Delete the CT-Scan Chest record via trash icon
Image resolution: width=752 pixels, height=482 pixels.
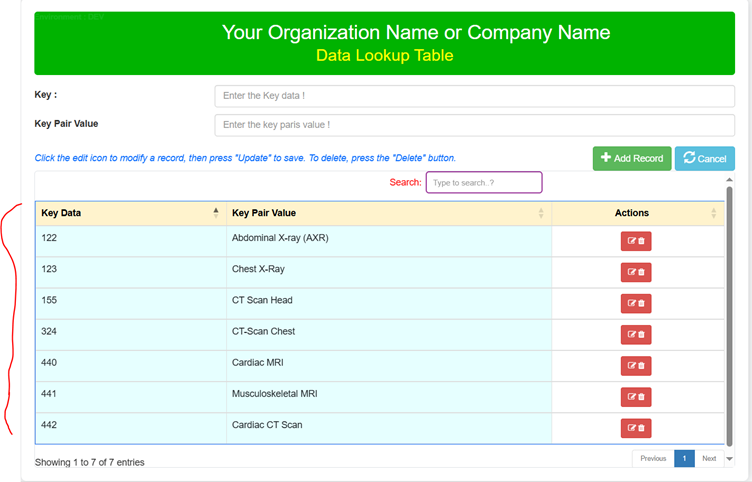pos(641,334)
